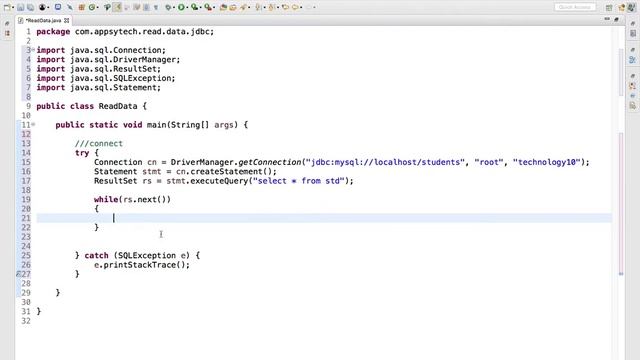Click the "technology10" password string

547,162
